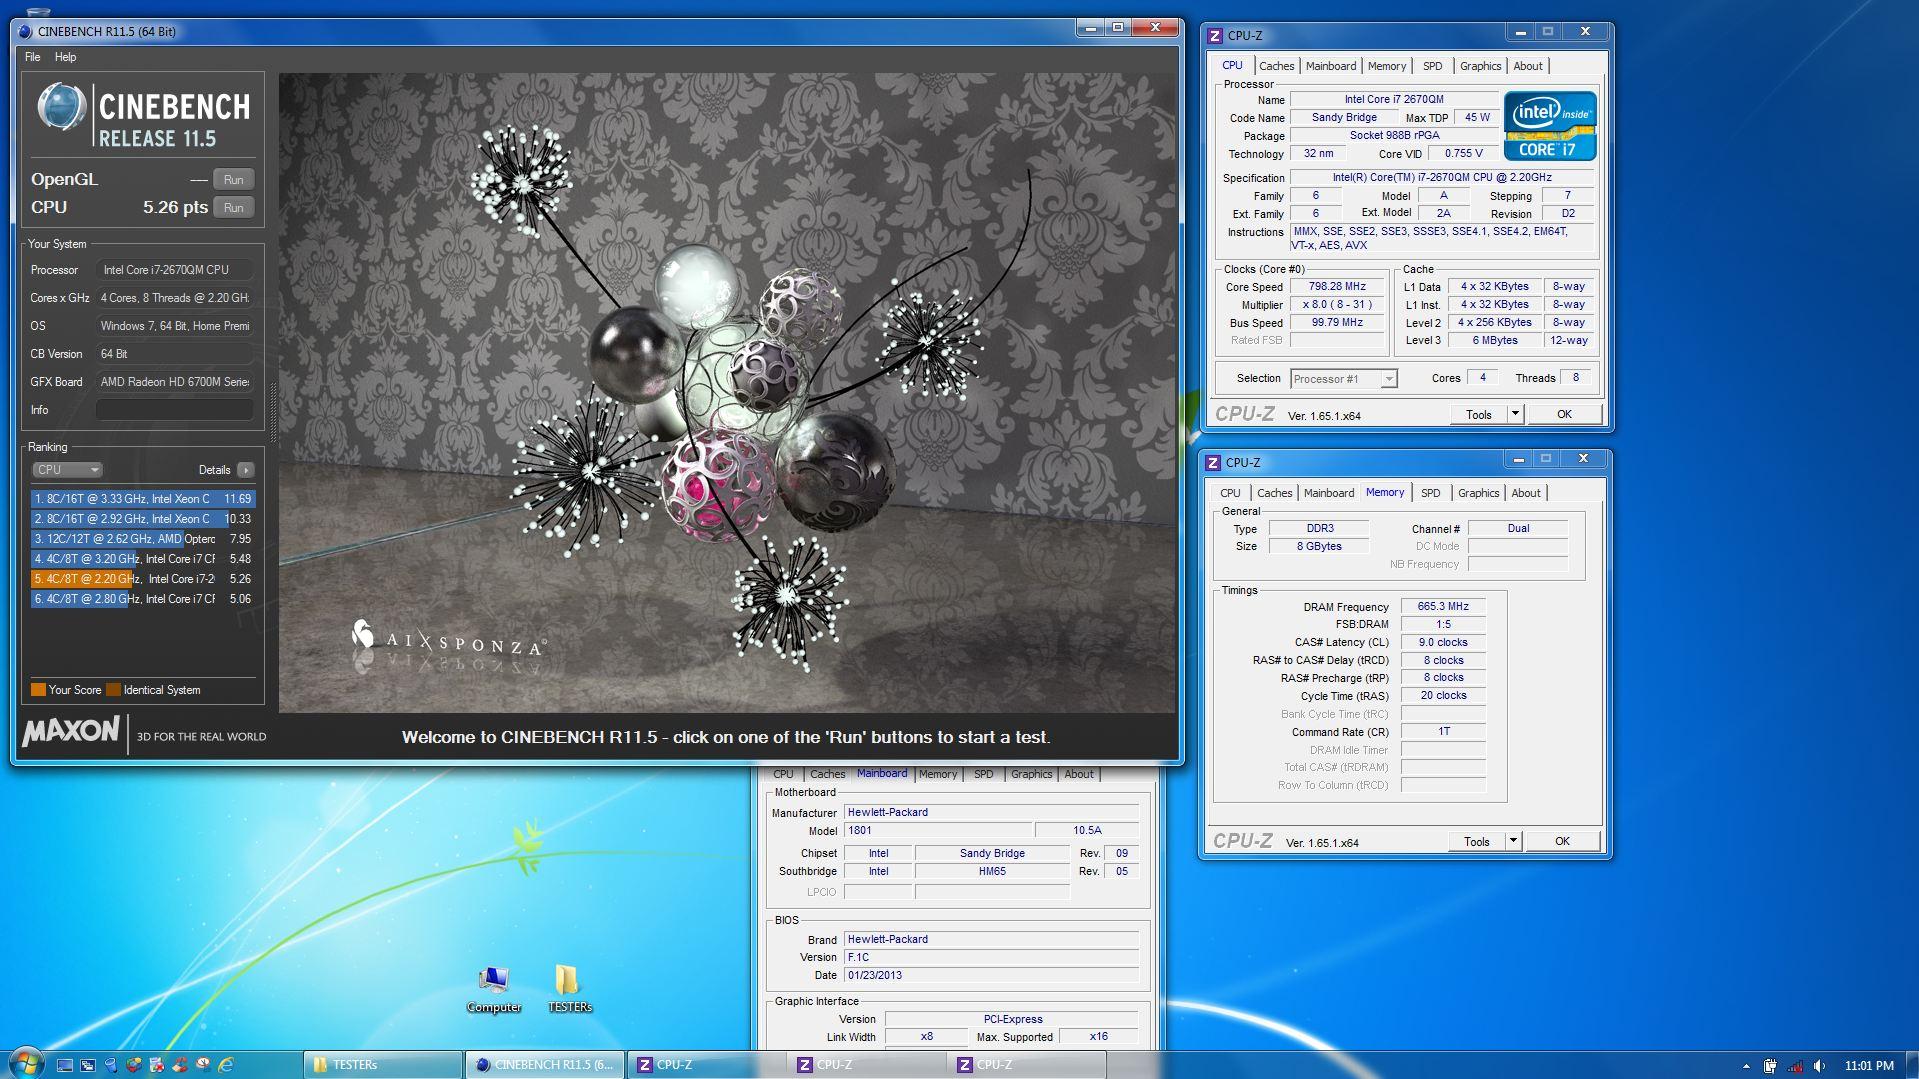
Task: Open SPD tab in bottom Mainboard CPU-Z window
Action: point(984,774)
